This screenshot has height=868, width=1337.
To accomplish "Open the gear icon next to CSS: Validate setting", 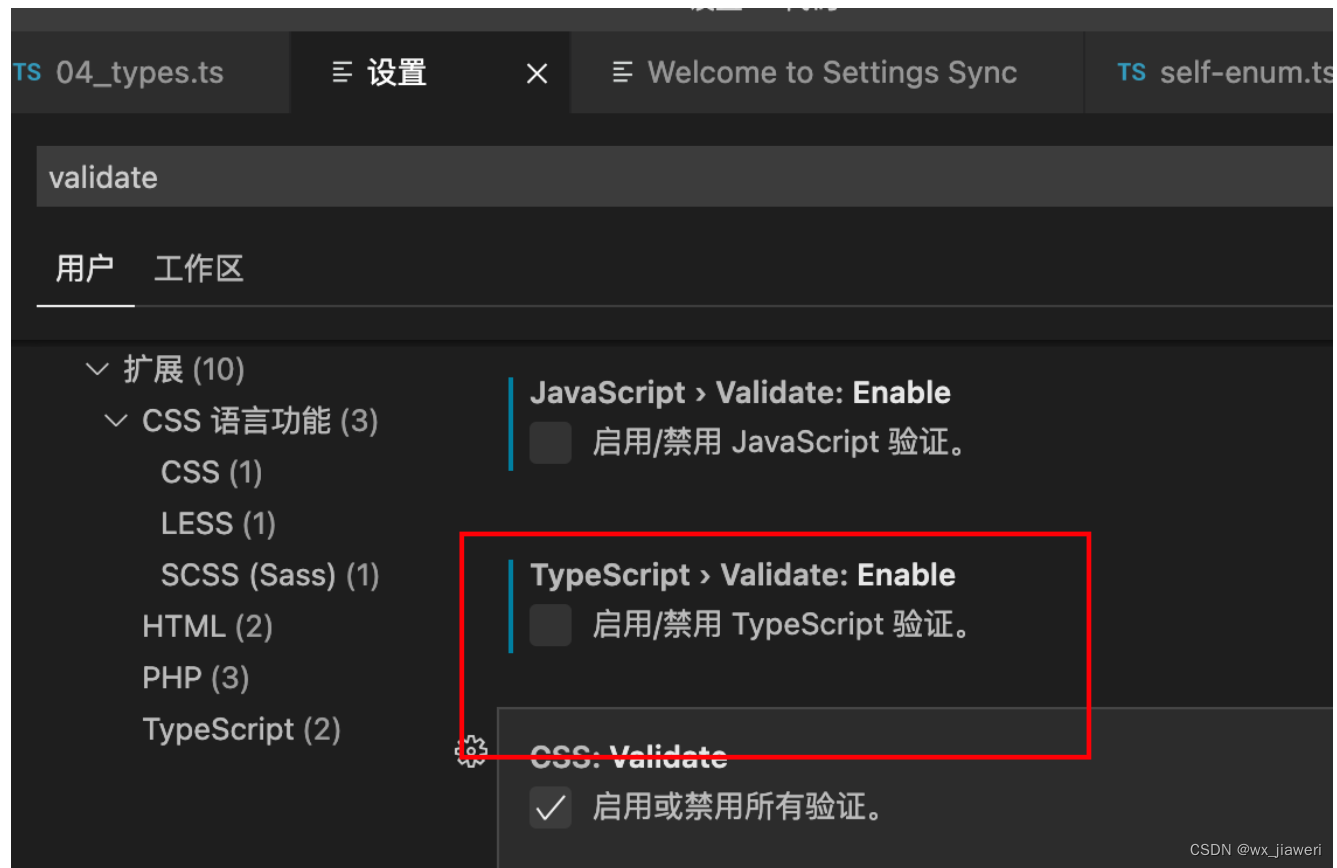I will click(x=471, y=749).
